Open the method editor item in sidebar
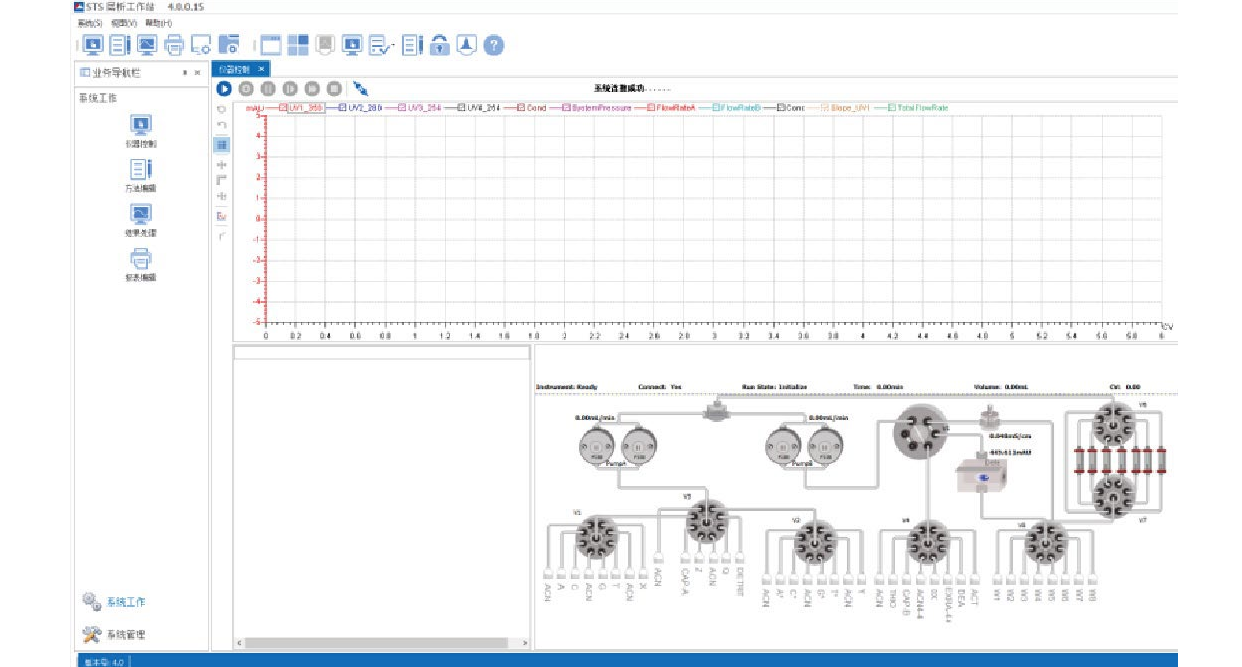This screenshot has height=667, width=1242. pos(141,175)
